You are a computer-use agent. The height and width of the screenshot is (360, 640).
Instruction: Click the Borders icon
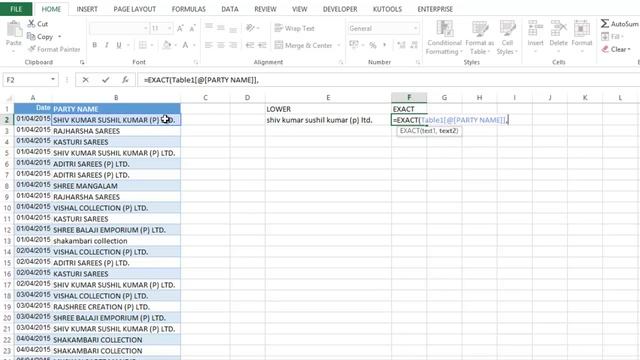coord(142,45)
